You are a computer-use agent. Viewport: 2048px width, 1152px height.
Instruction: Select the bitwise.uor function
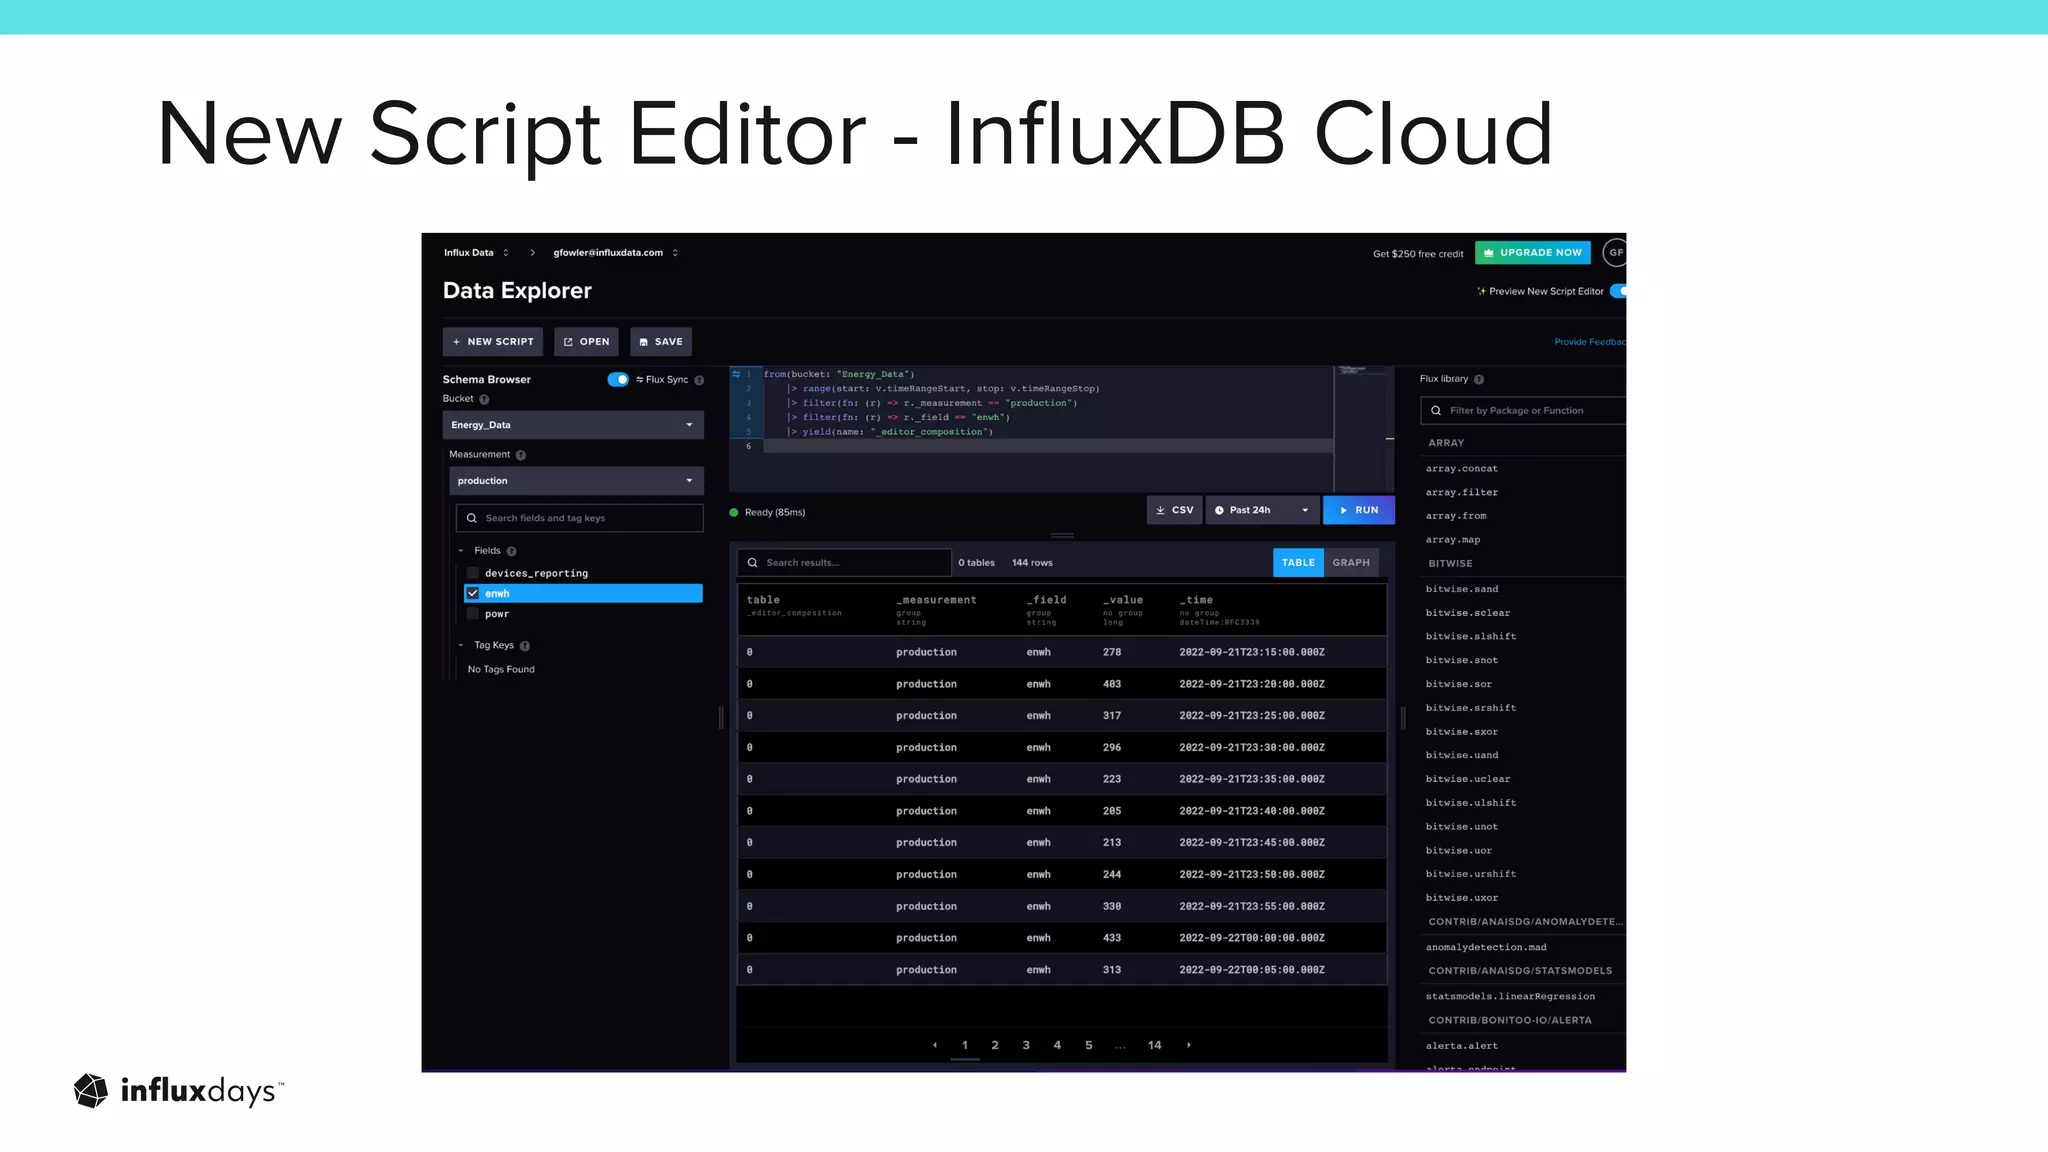(1459, 851)
